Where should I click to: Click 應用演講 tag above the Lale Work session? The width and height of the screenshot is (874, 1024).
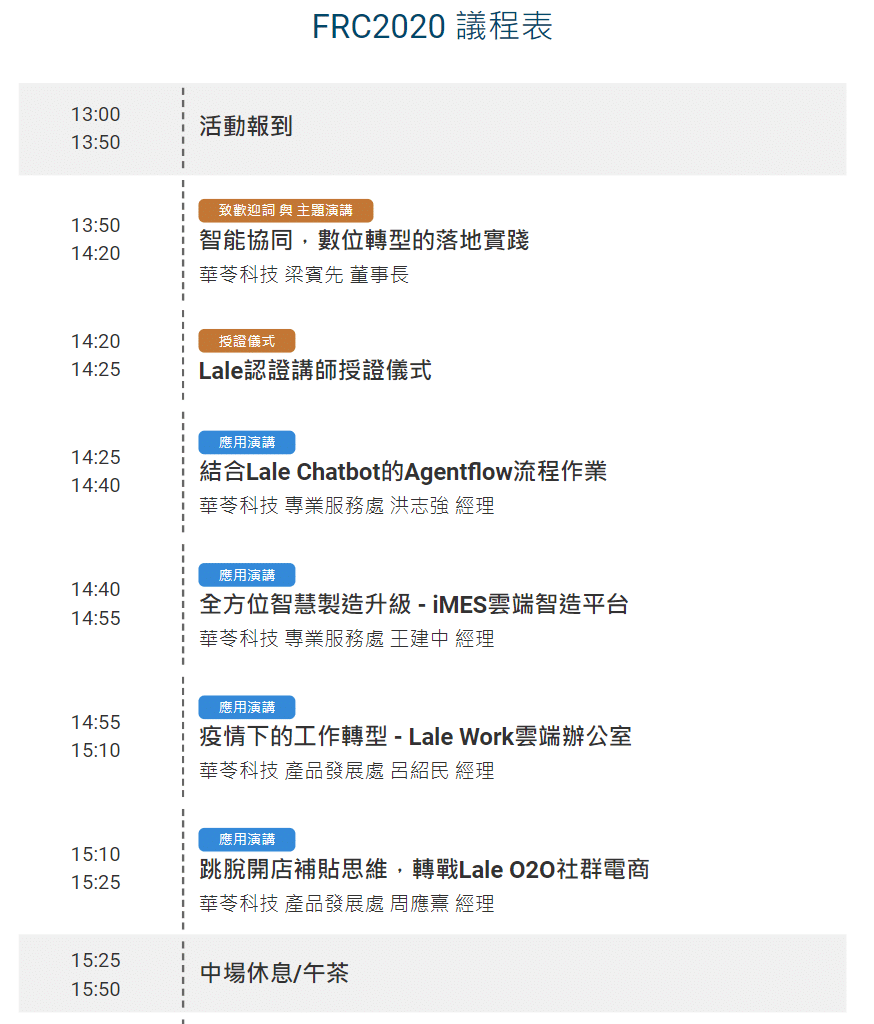[x=247, y=707]
